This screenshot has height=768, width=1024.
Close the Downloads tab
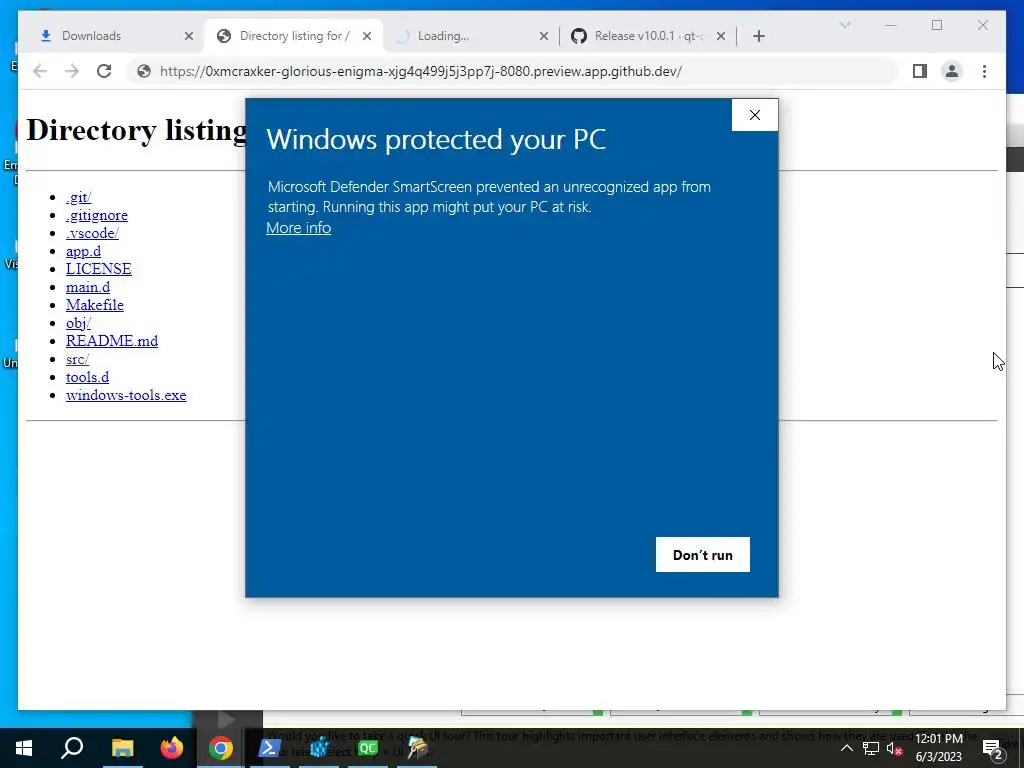coord(189,36)
